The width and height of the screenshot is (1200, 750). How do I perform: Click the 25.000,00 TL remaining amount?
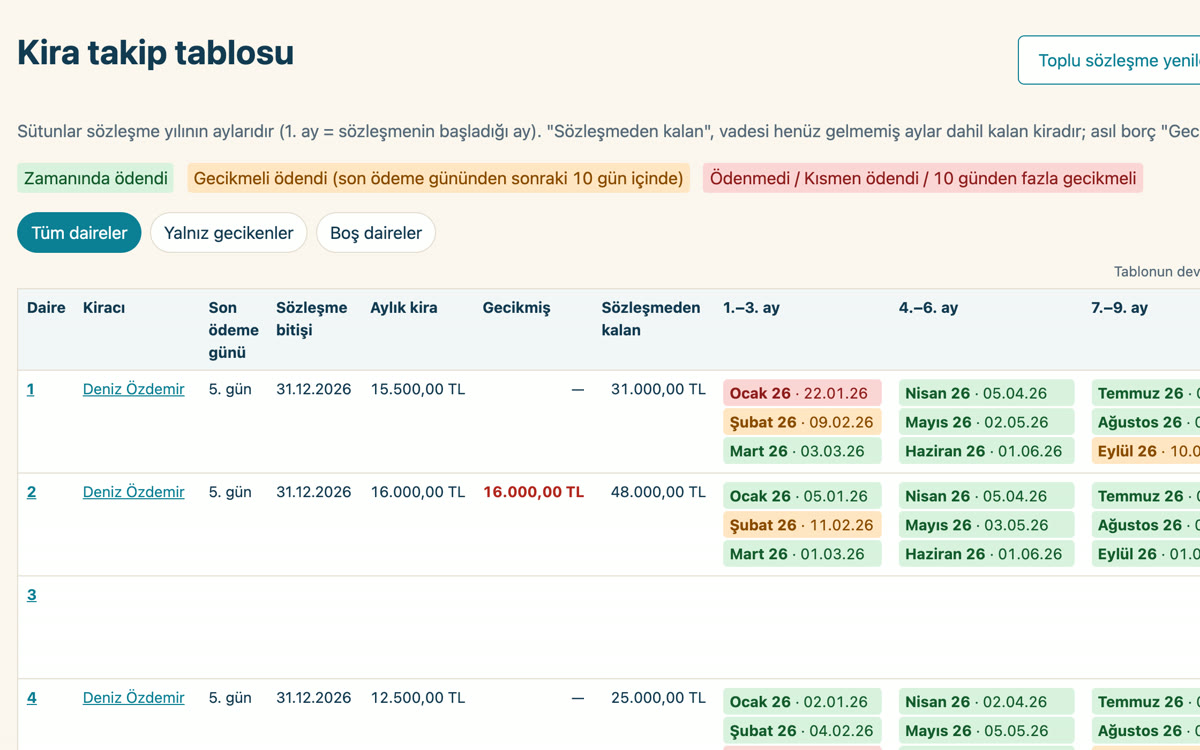pos(658,698)
